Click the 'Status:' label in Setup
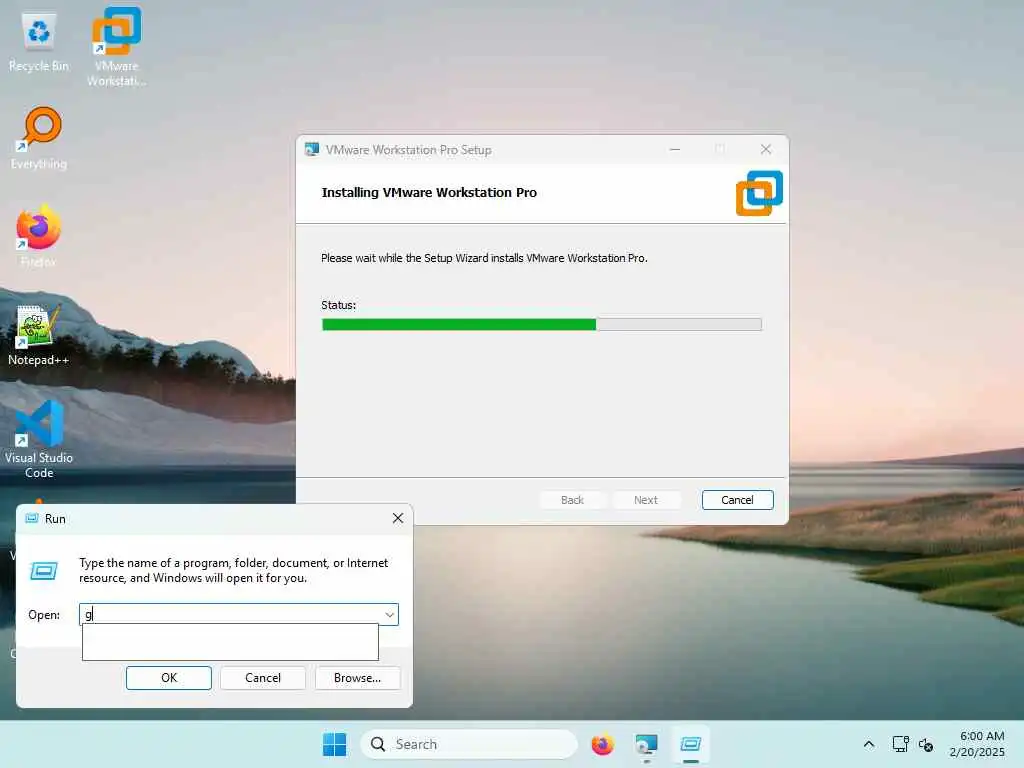Image resolution: width=1024 pixels, height=768 pixels. [338, 305]
